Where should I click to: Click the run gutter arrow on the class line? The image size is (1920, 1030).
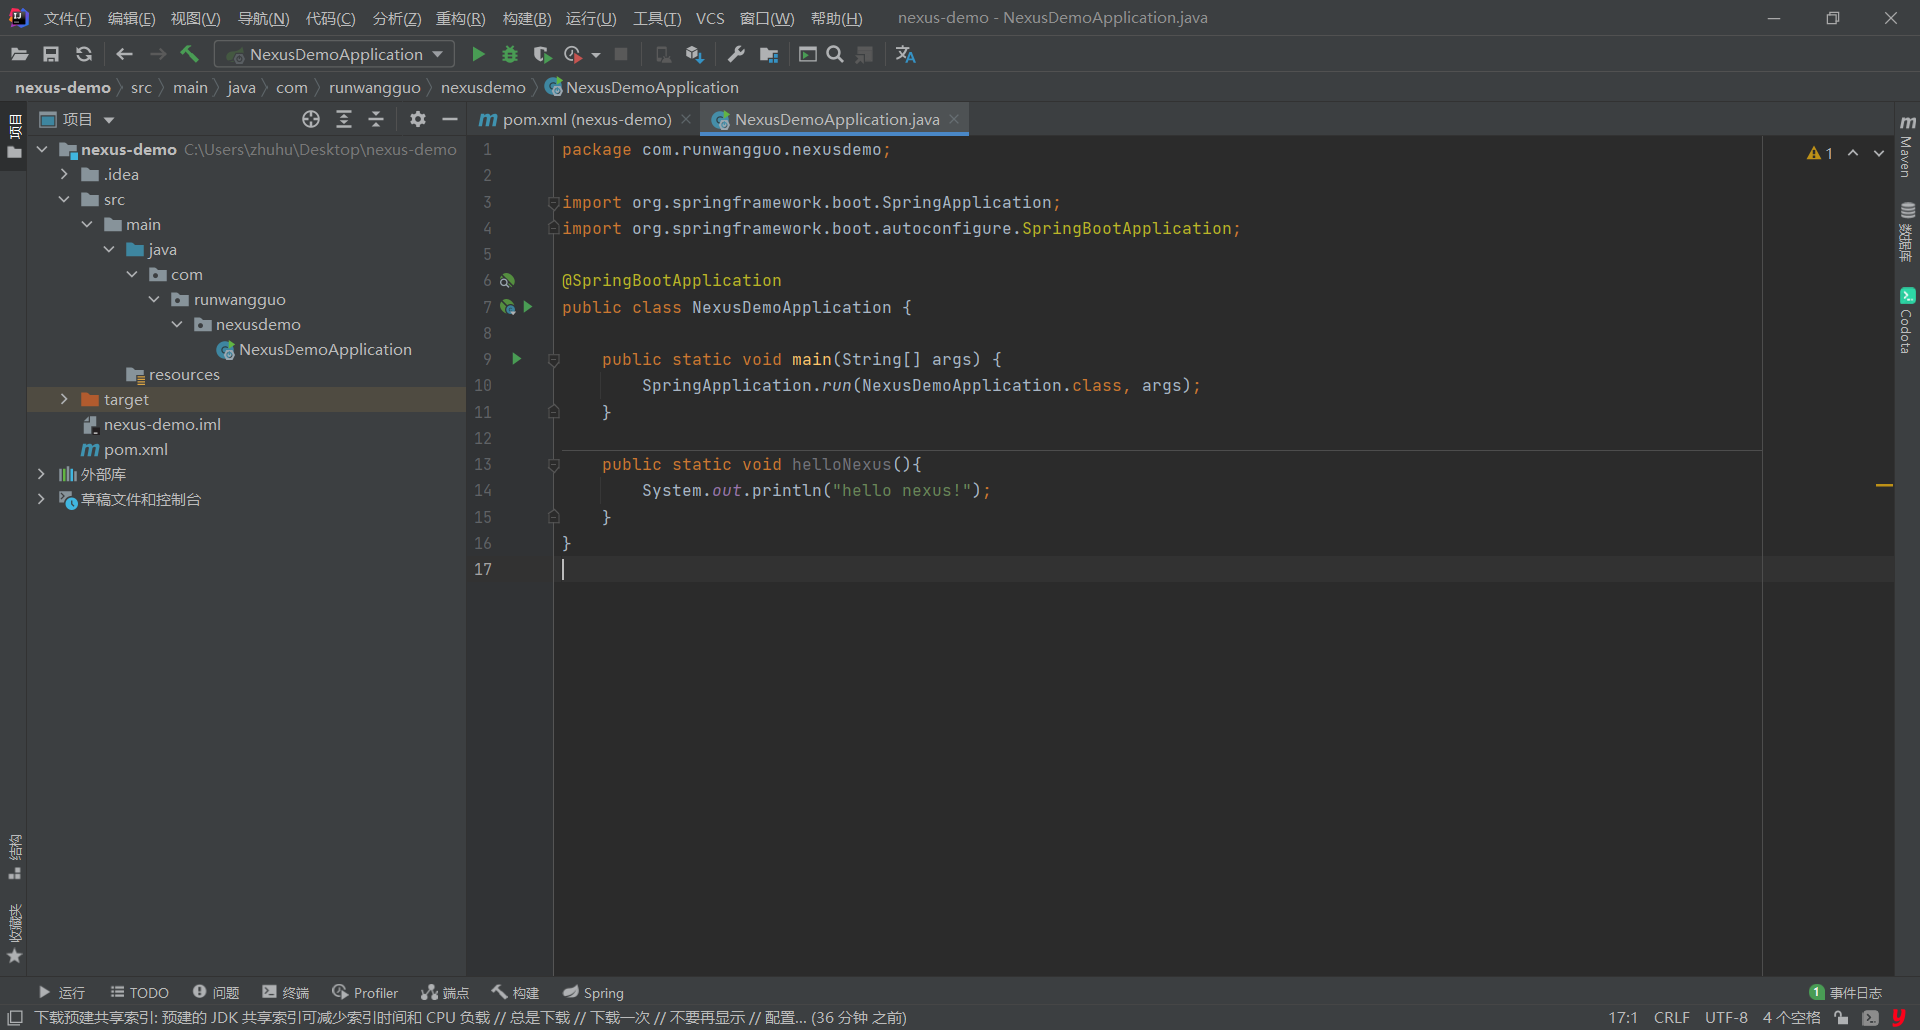click(528, 306)
